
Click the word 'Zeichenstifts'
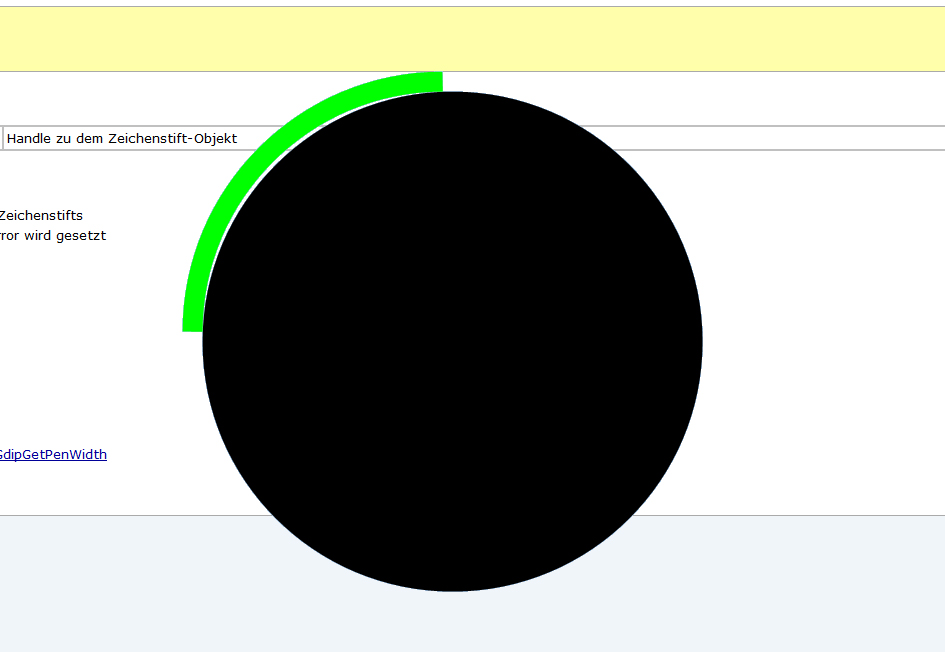[41, 215]
